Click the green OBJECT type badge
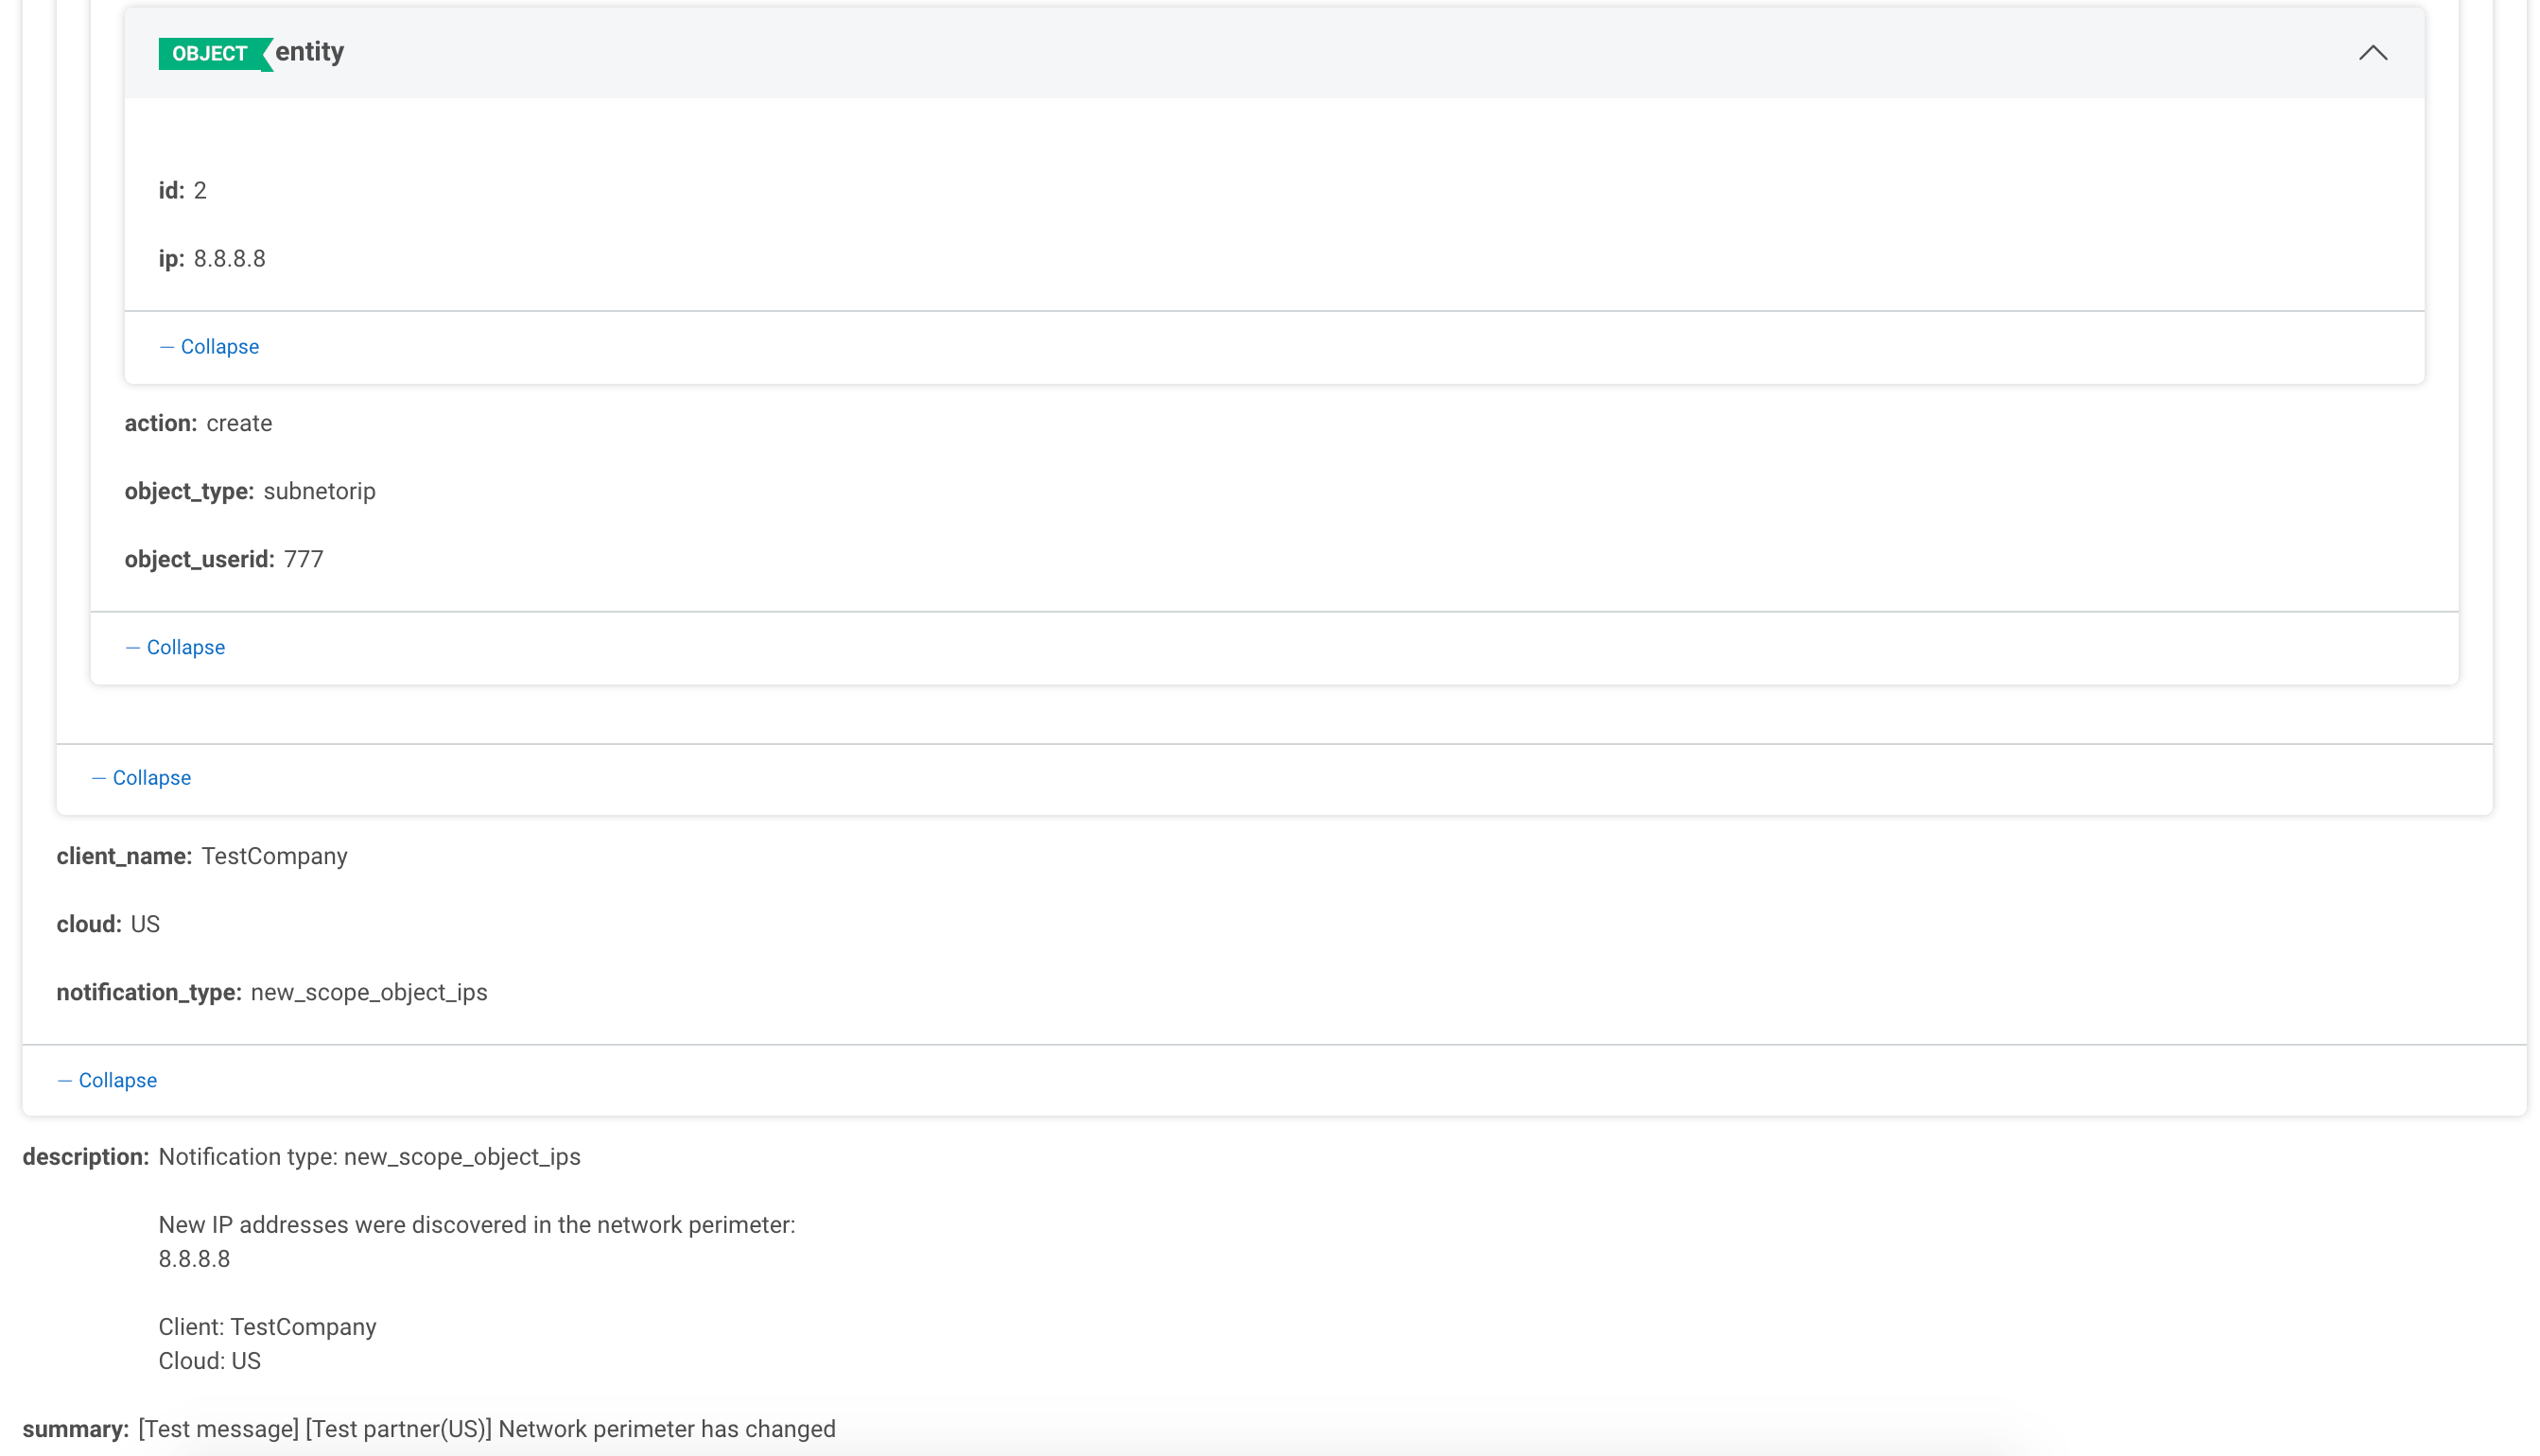Screen dimensions: 2540x1456 [x=207, y=53]
